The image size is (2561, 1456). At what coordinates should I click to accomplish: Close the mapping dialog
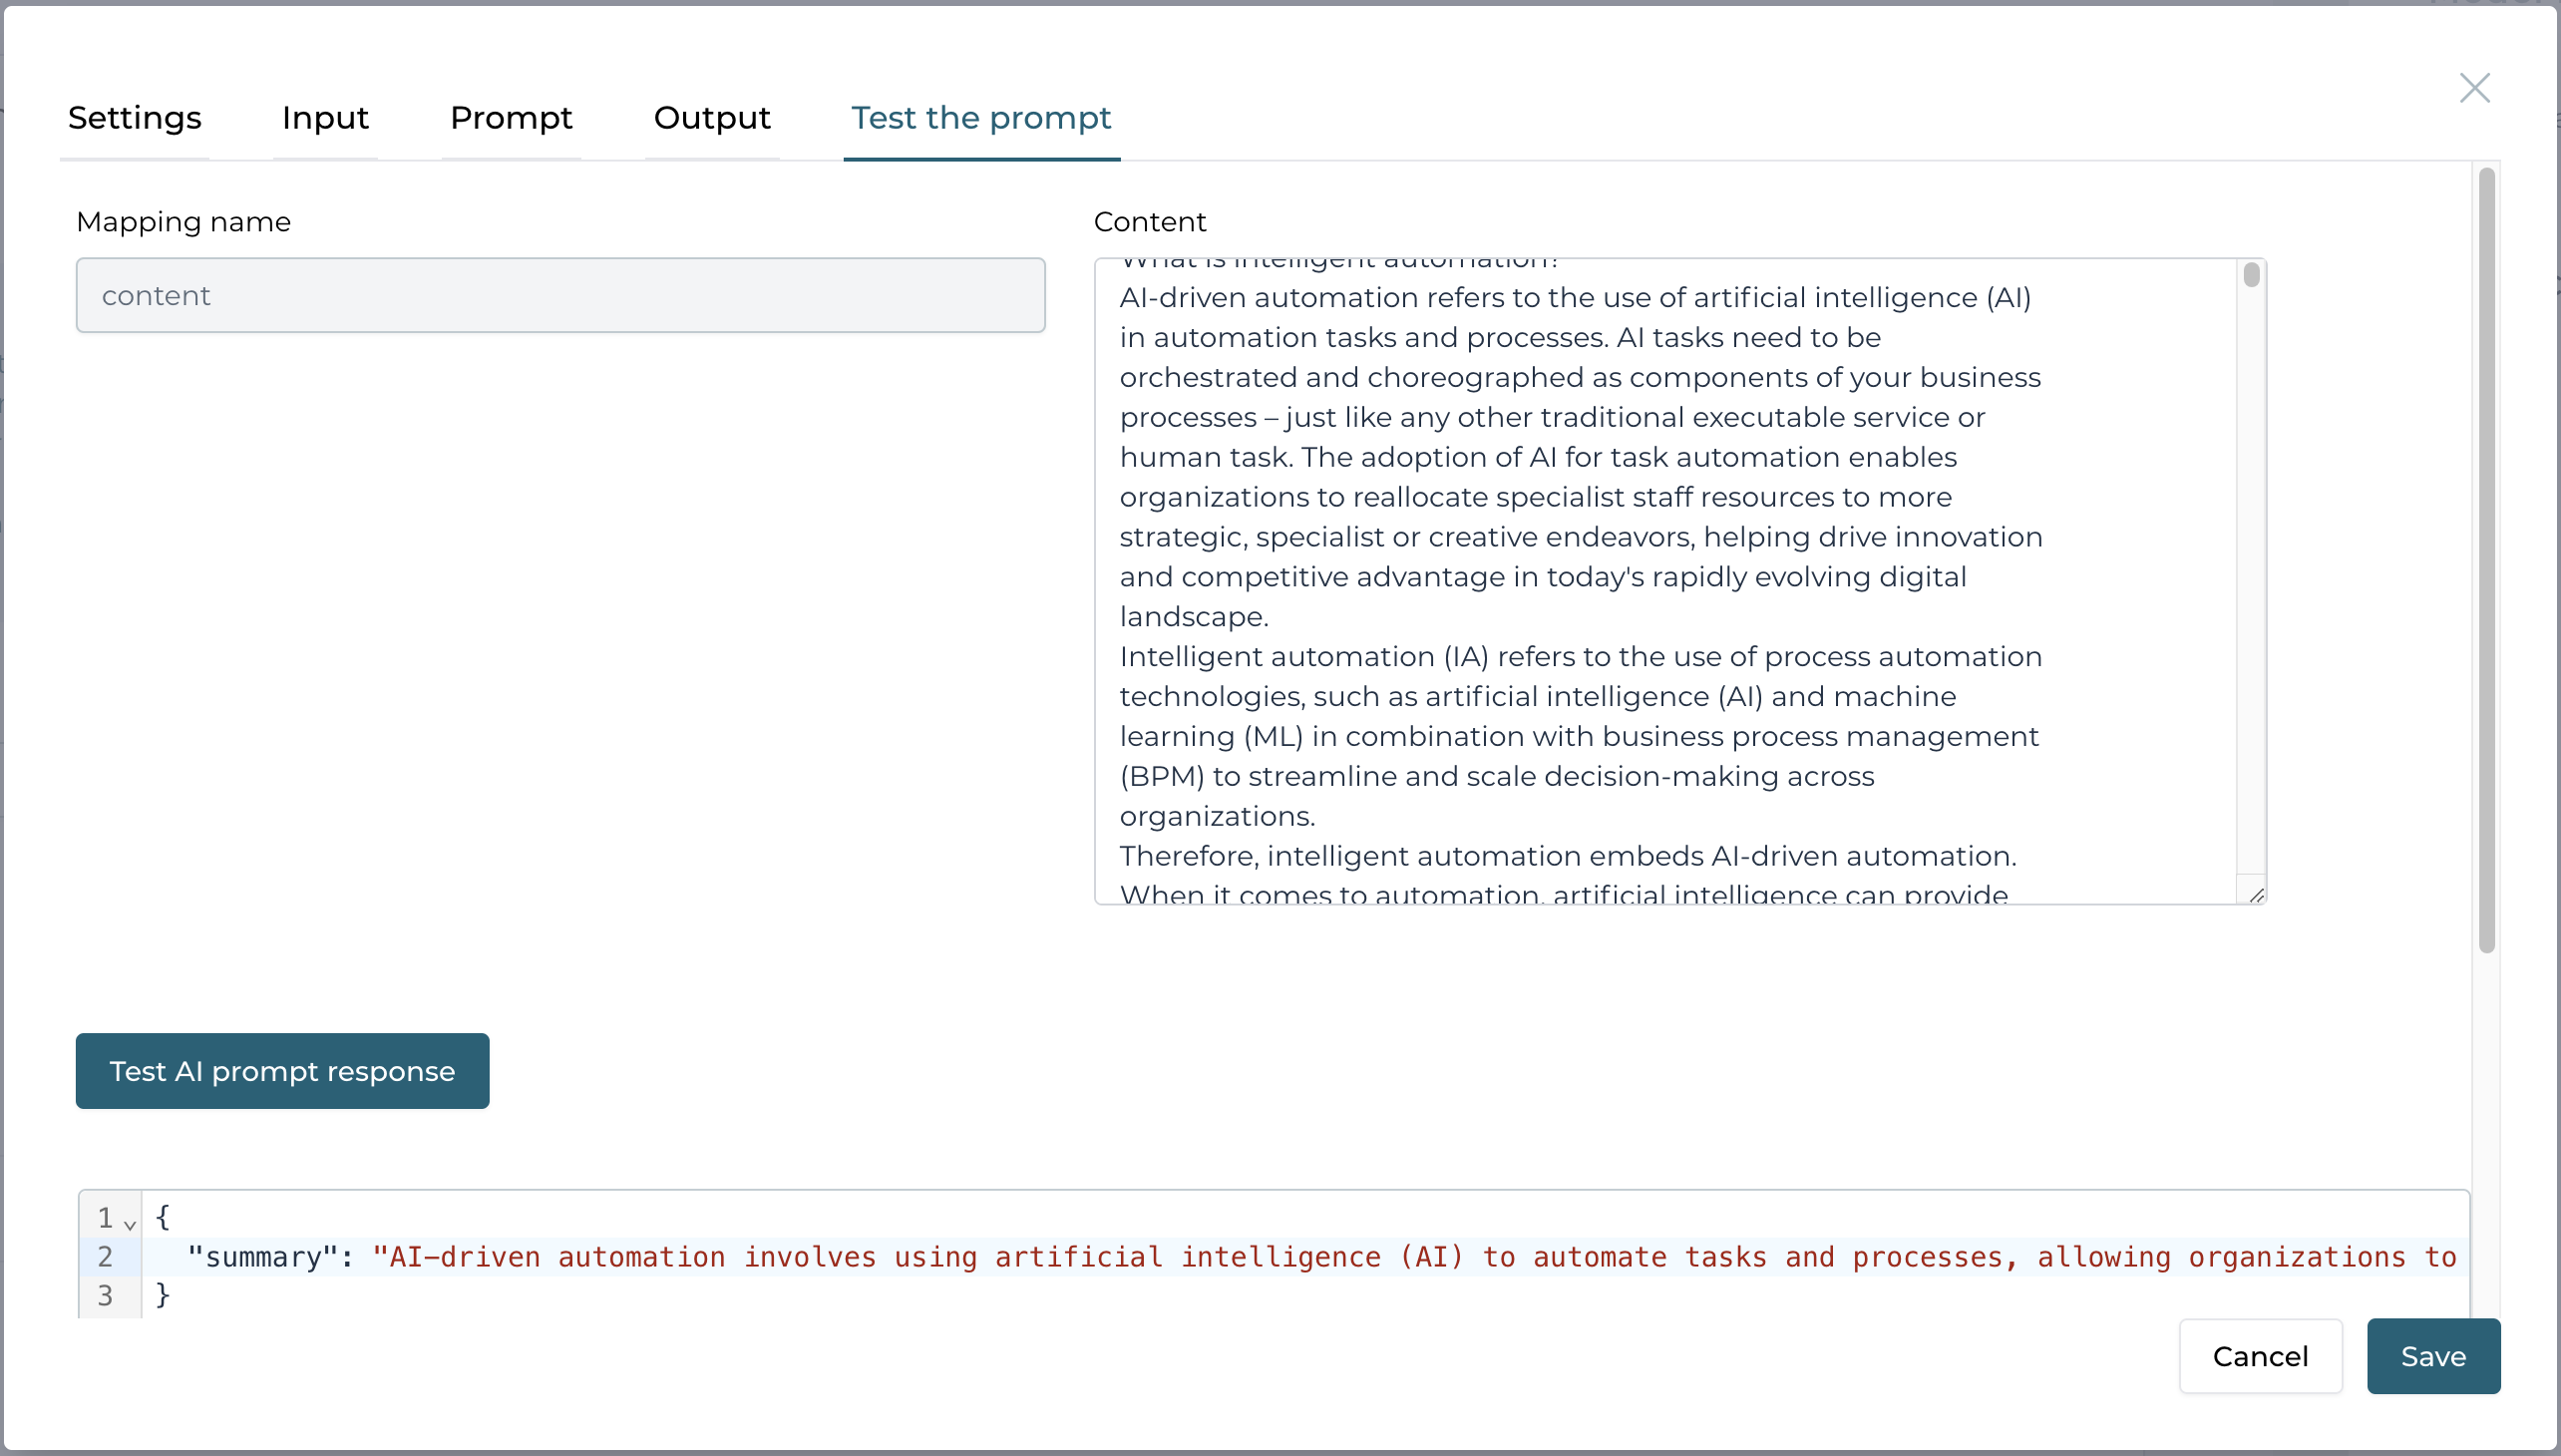tap(2474, 88)
